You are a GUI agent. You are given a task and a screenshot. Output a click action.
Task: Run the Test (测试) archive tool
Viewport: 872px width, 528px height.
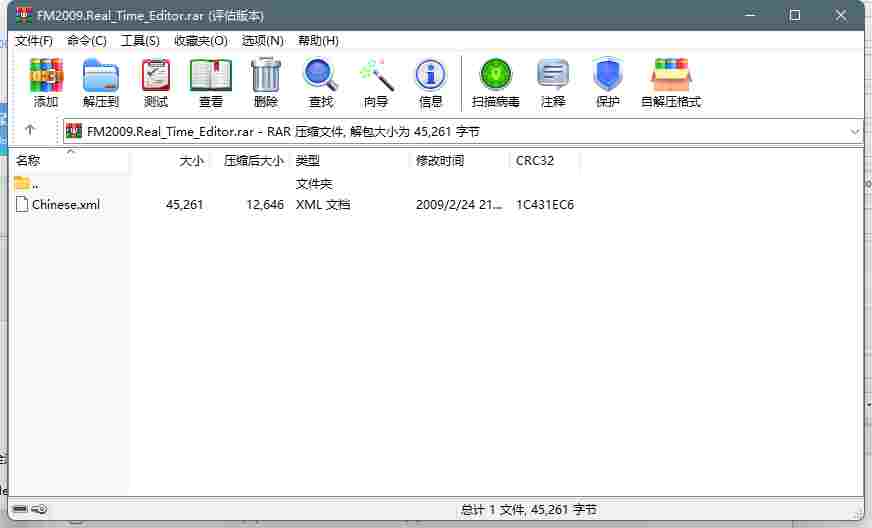156,75
